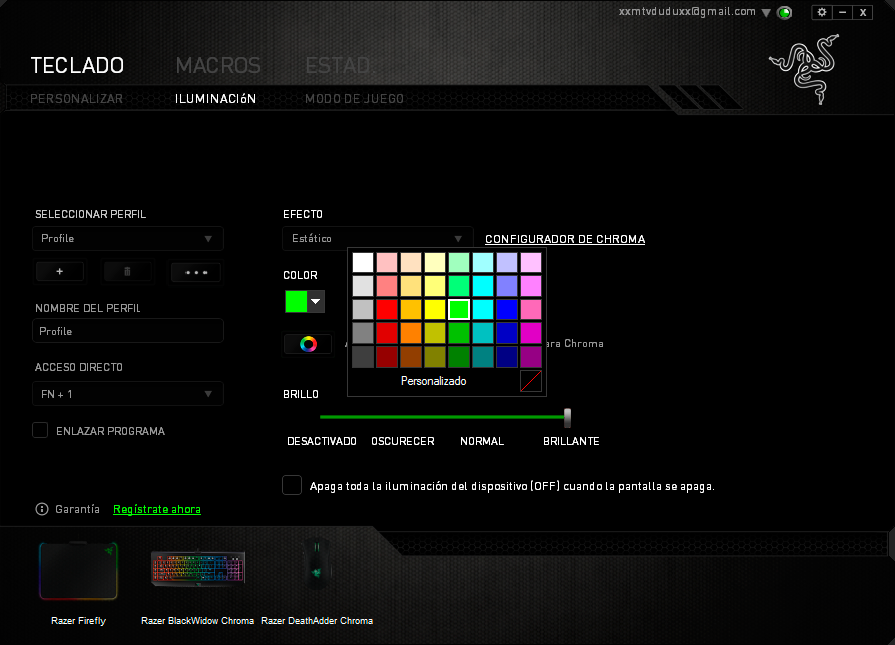
Task: Pick the selected bright green swatch
Action: point(459,309)
